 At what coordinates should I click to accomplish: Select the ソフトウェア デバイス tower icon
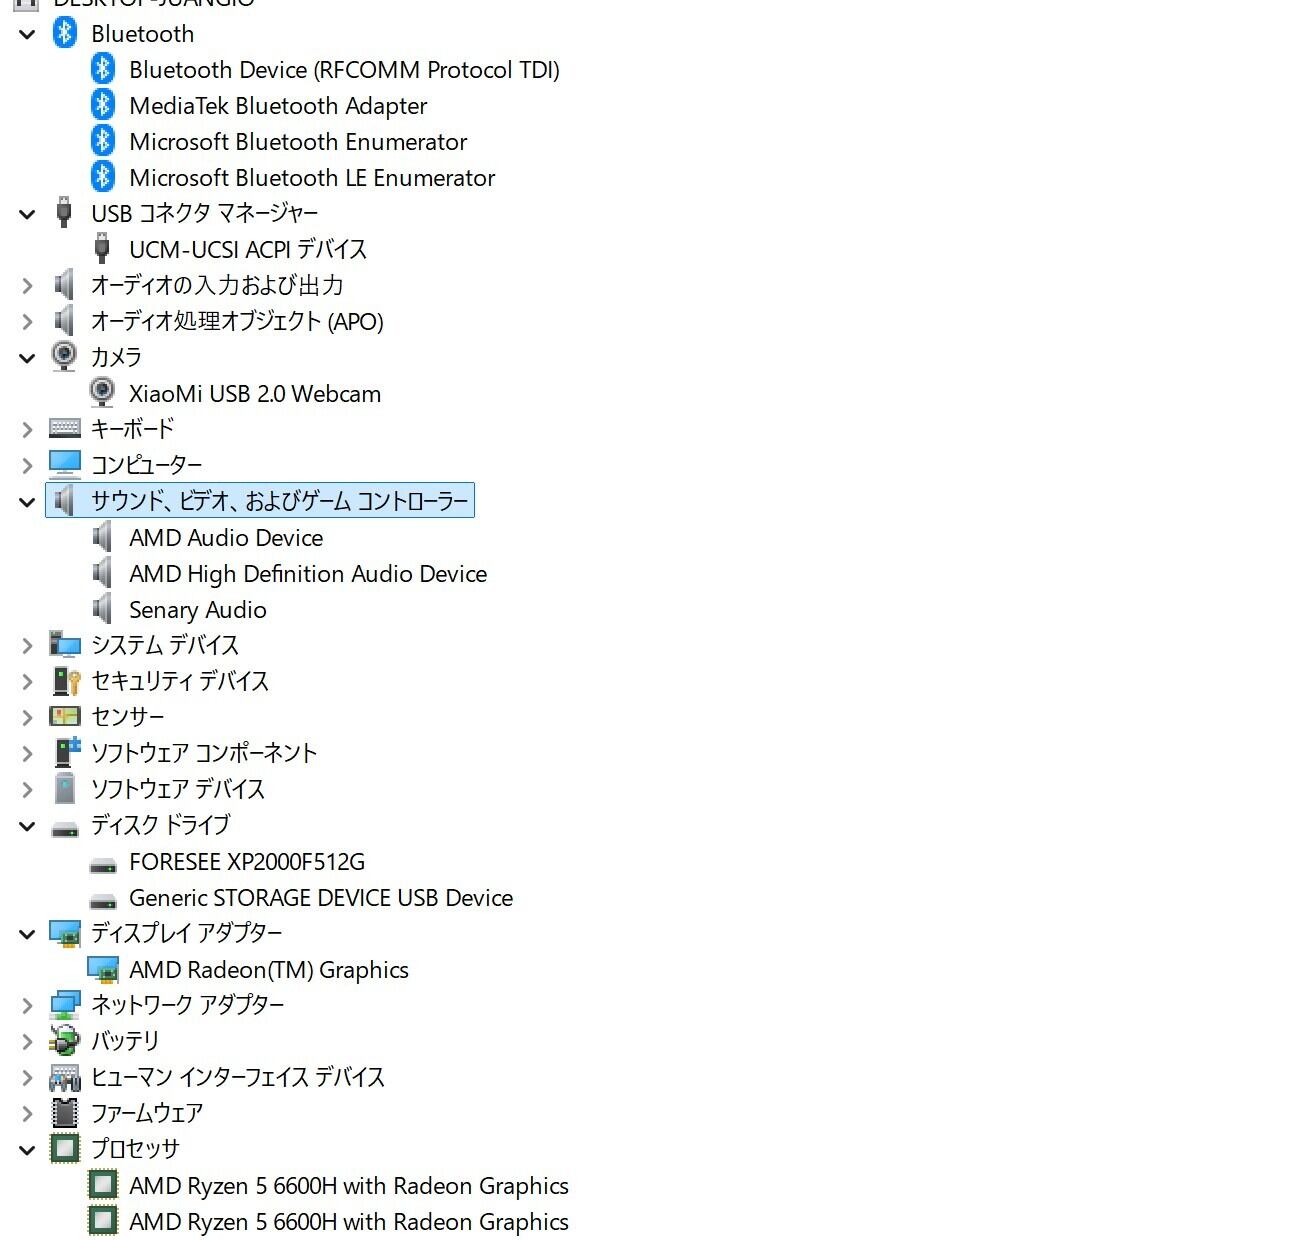(x=65, y=789)
